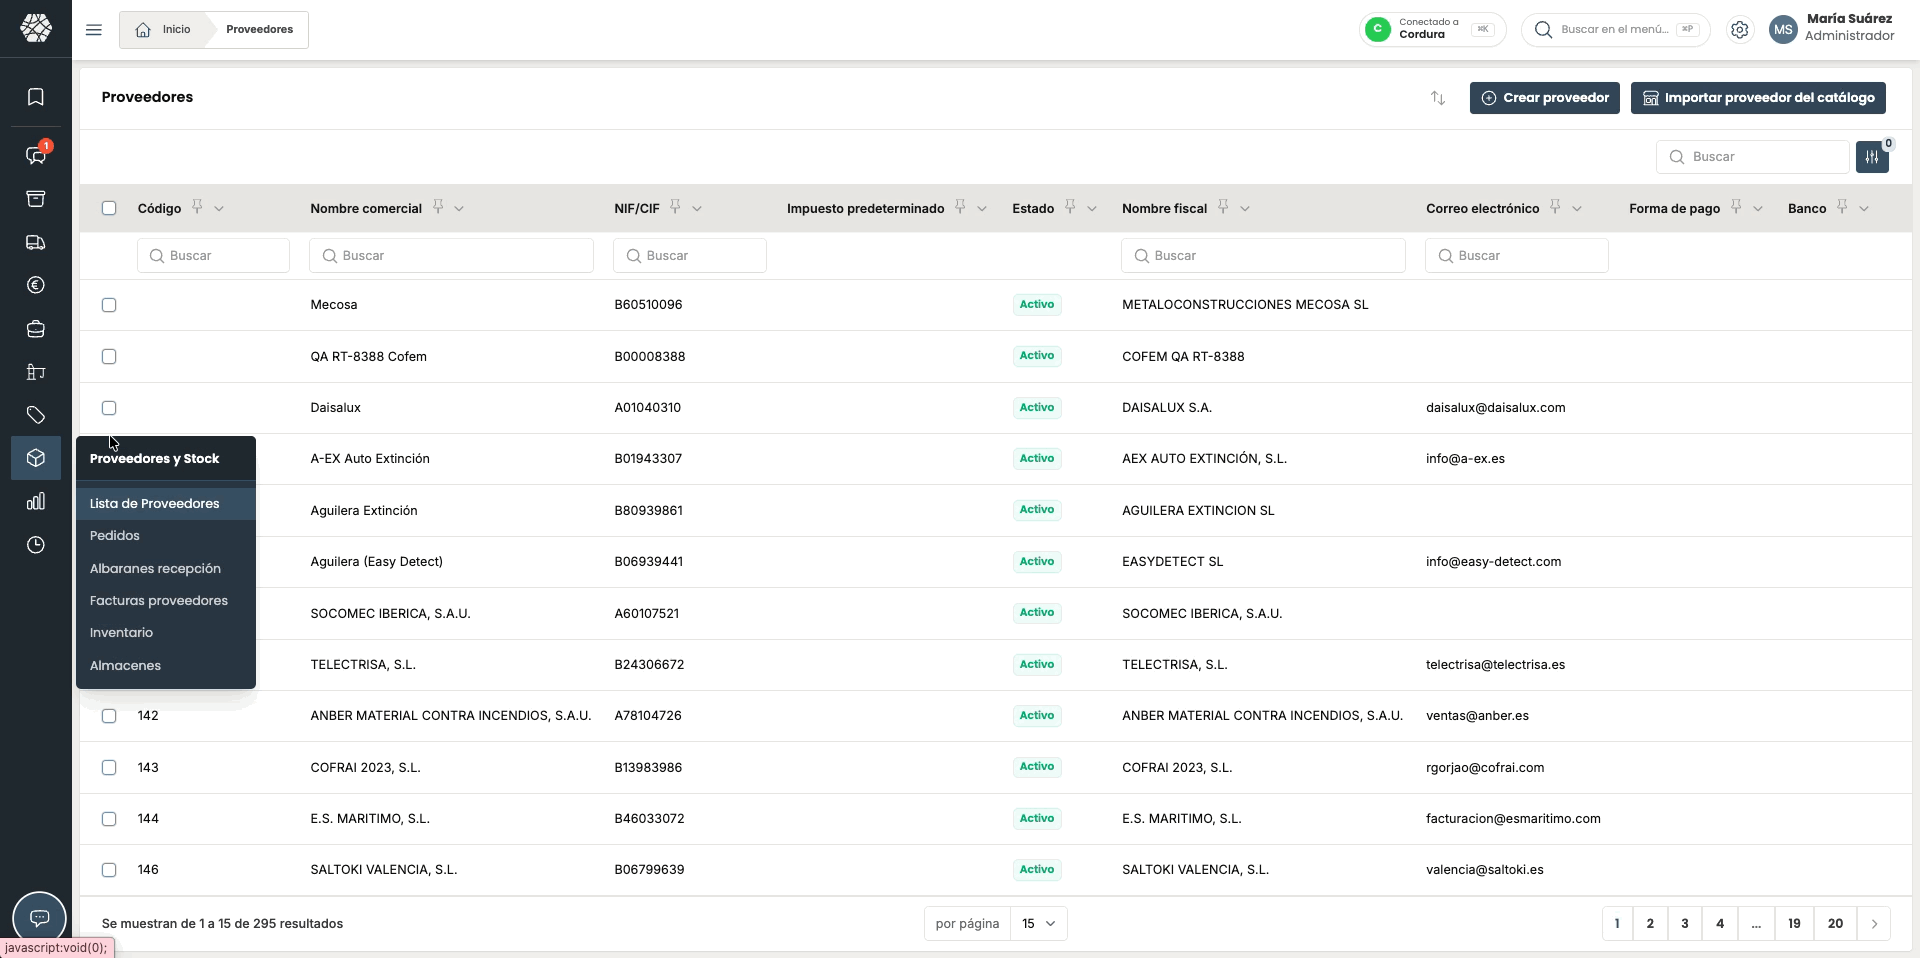Expand the Nombre fiscal column chevron
This screenshot has height=958, width=1920.
tap(1245, 208)
